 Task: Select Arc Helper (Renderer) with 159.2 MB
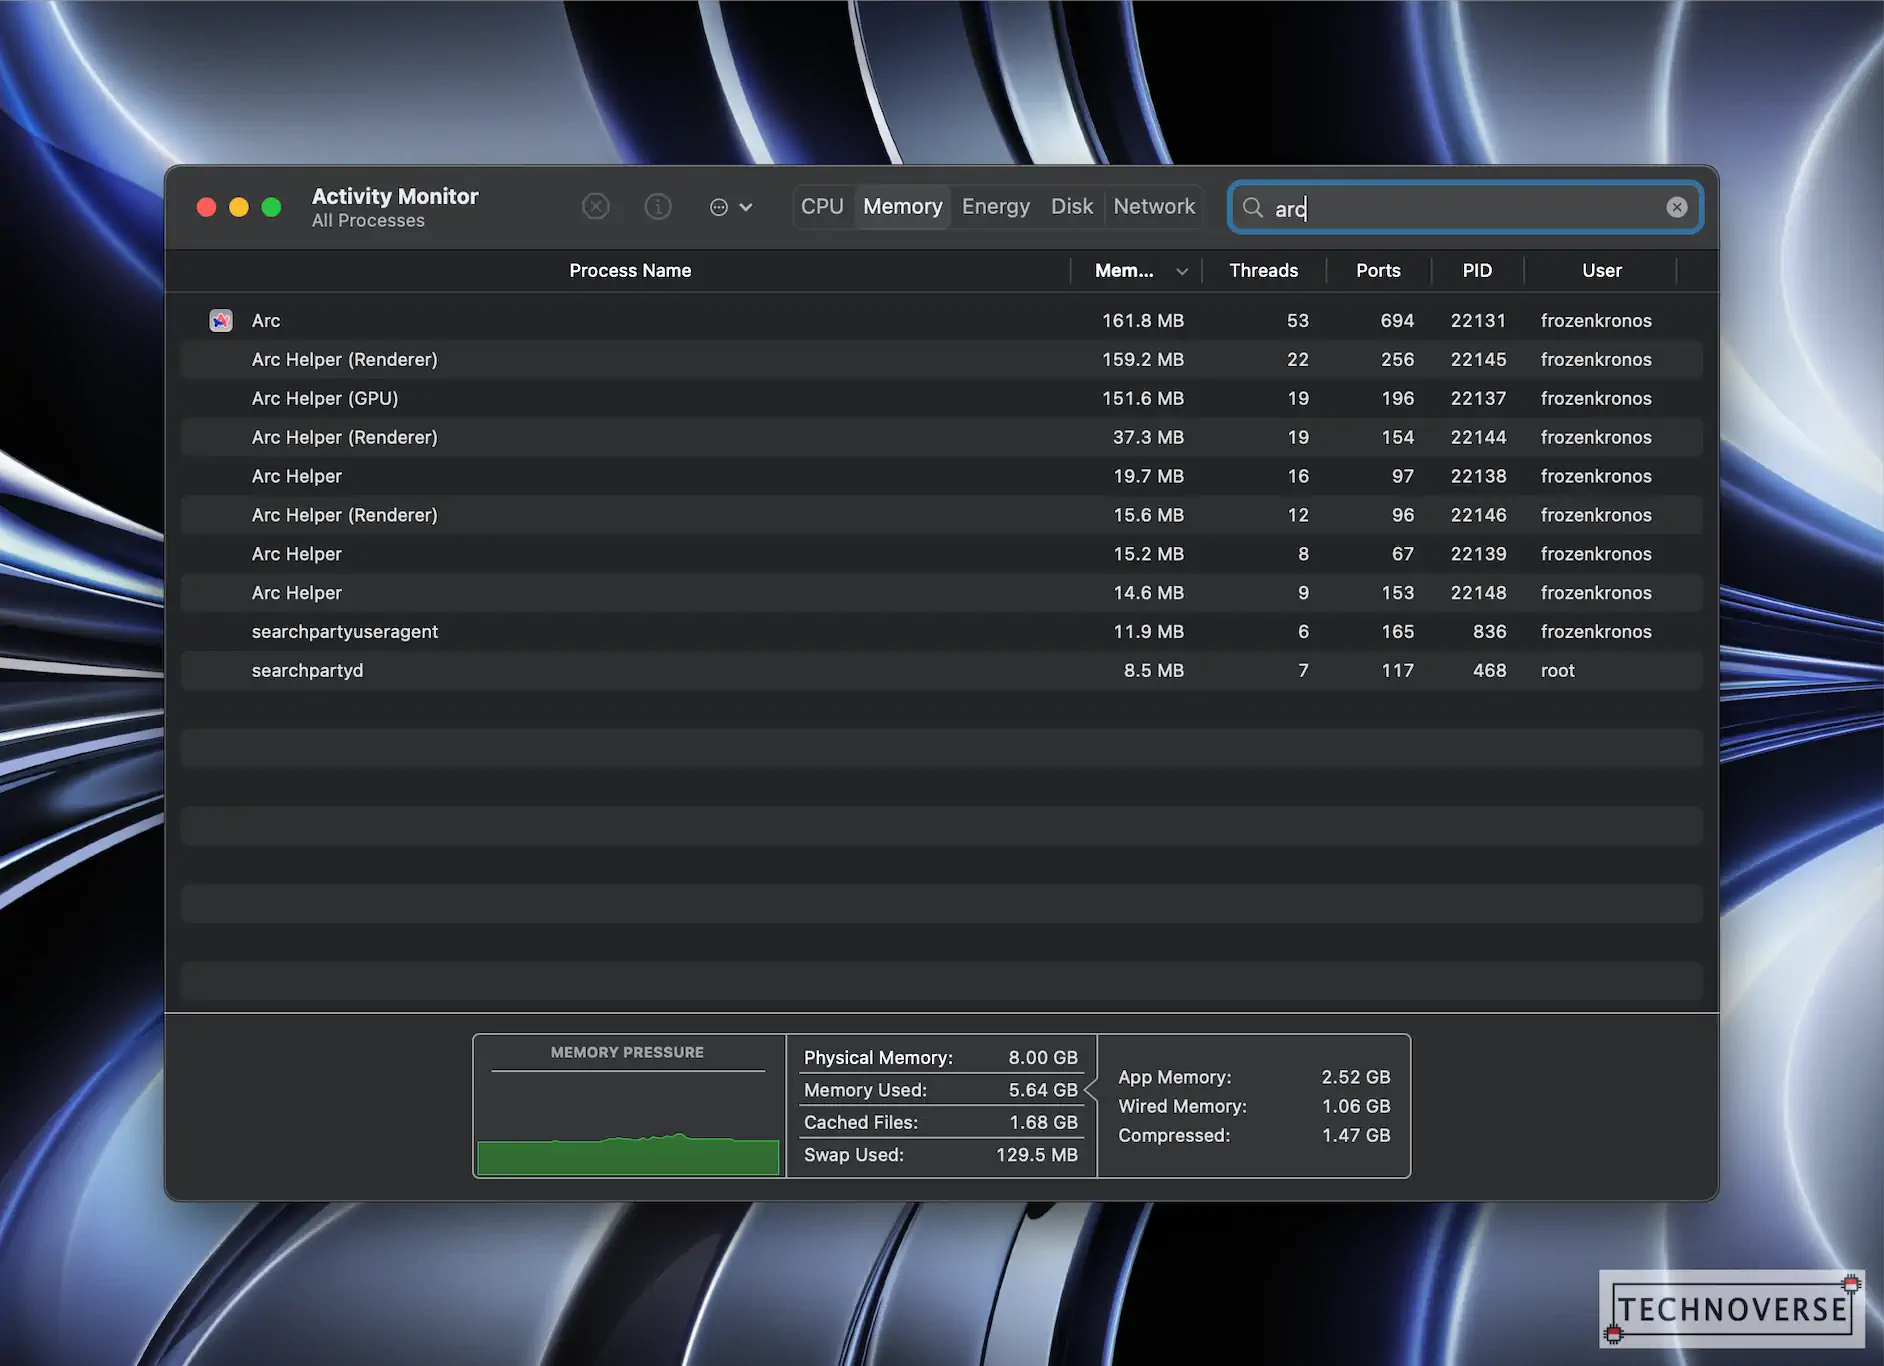coord(942,359)
